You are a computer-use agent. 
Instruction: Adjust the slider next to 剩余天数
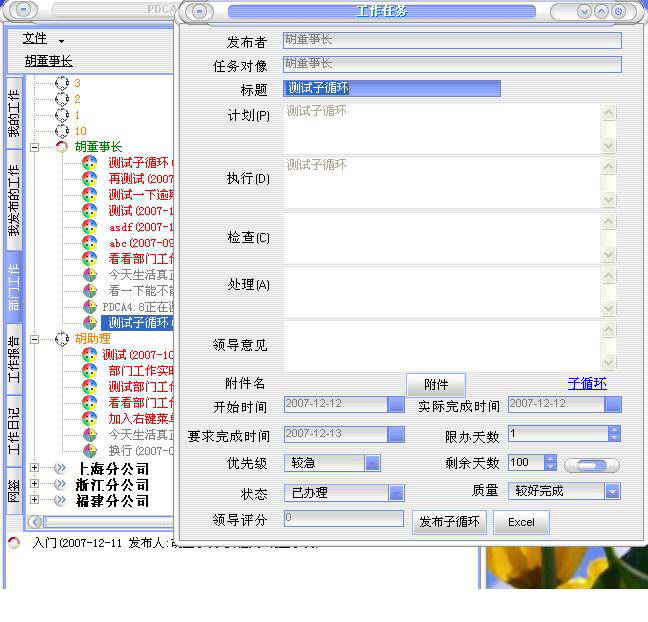(592, 465)
